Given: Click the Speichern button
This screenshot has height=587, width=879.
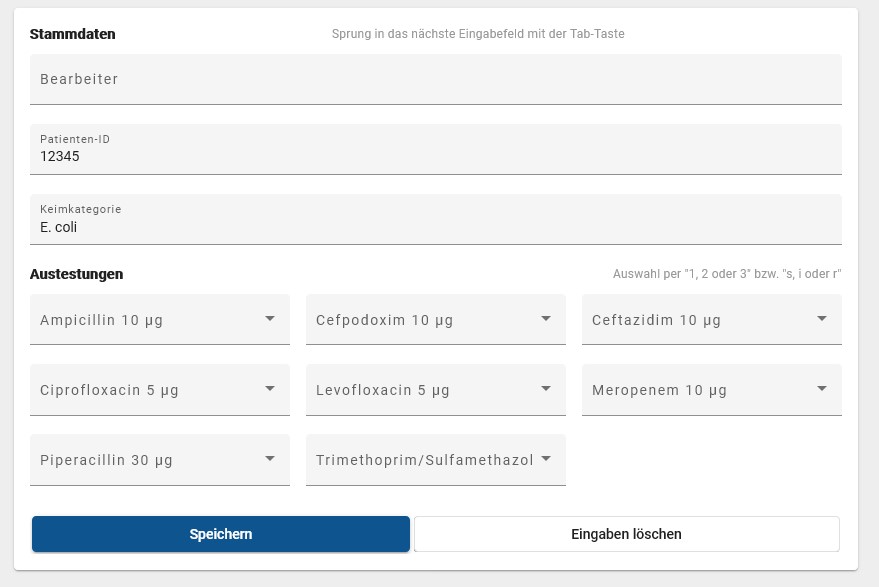Looking at the screenshot, I should 221,534.
